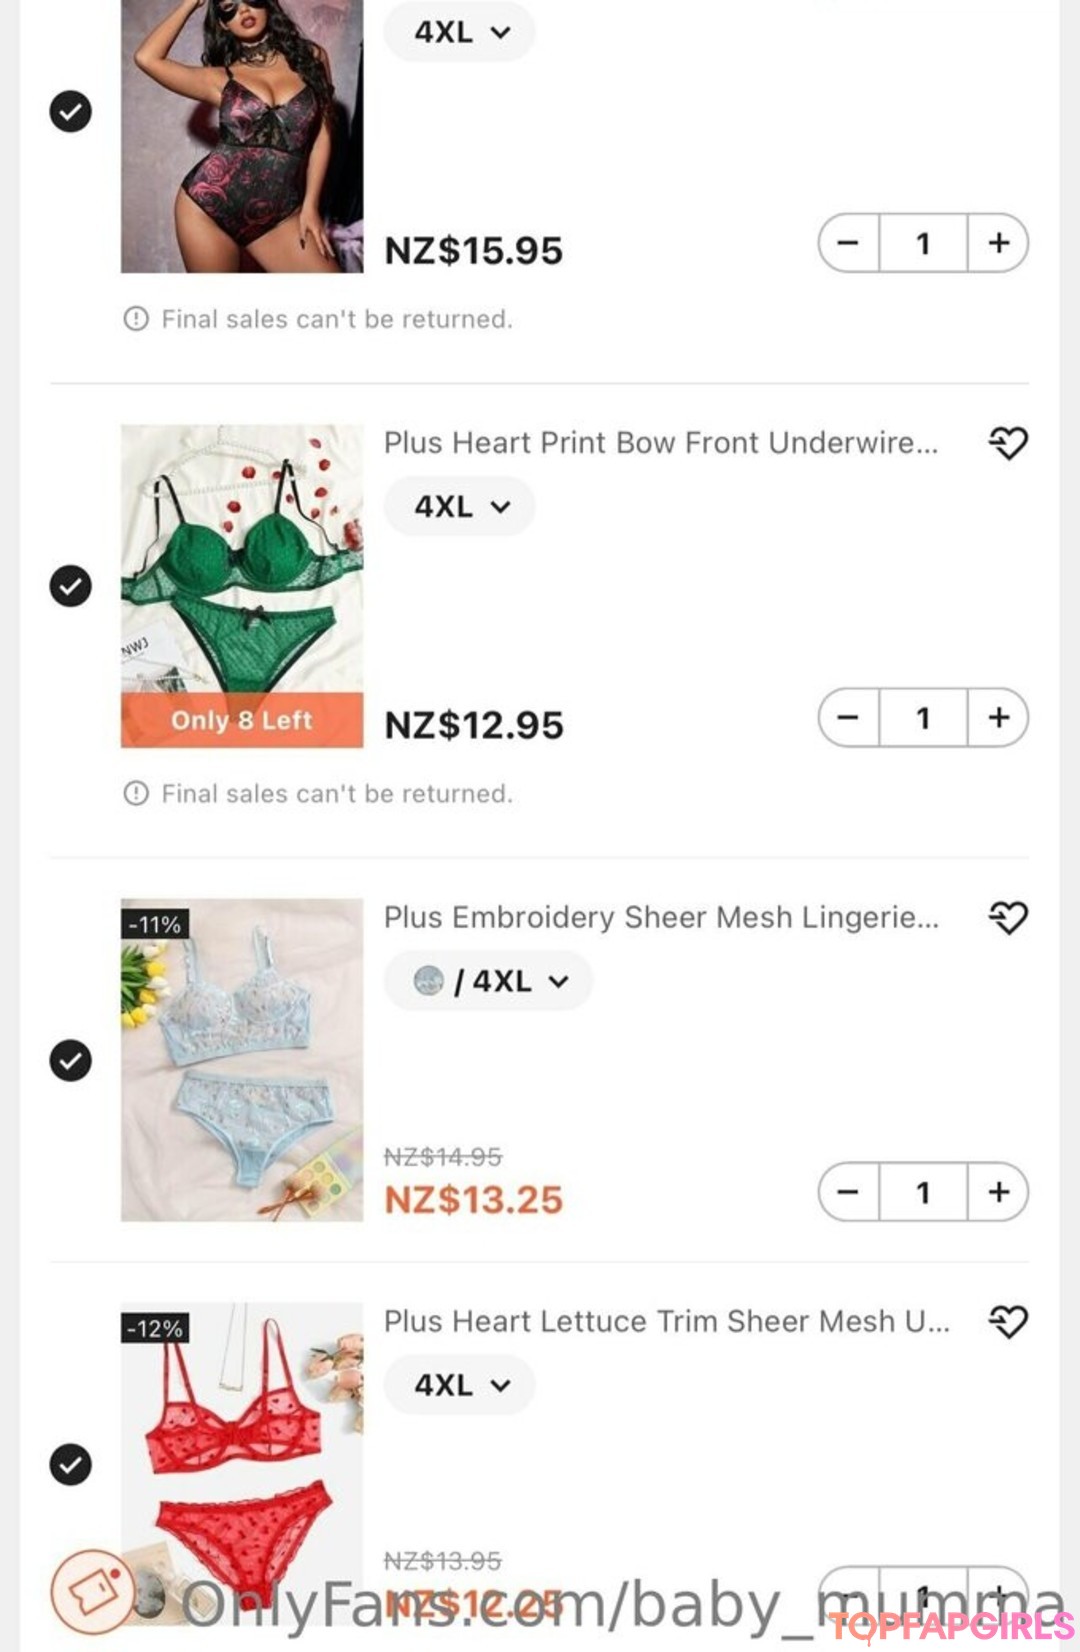Open size dropdown for red Lettuce Trim set

click(x=460, y=1385)
